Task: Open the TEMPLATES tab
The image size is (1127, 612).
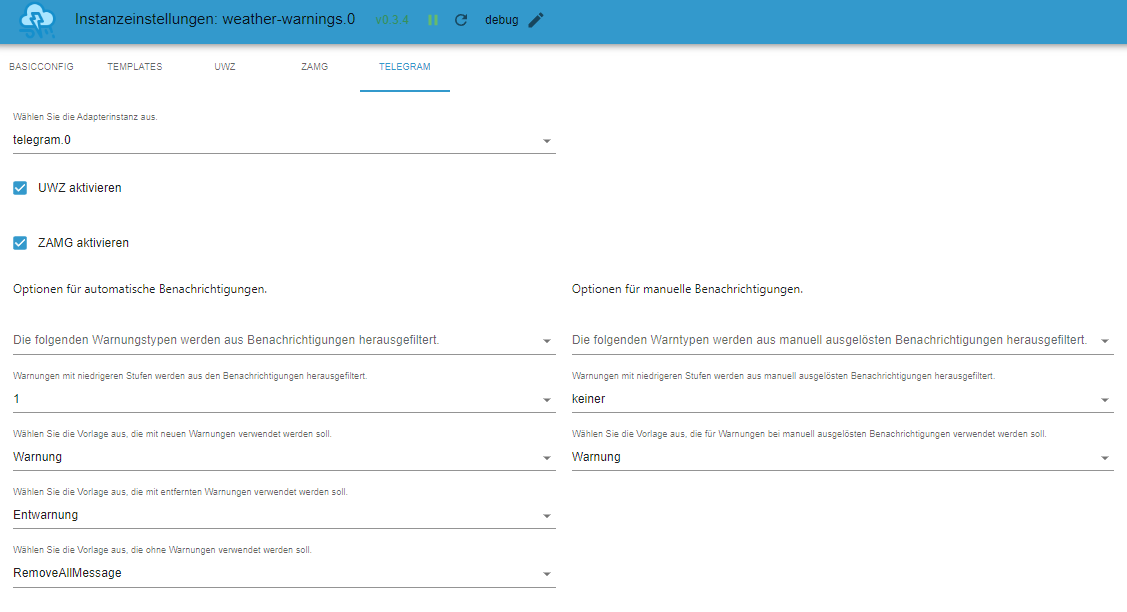Action: tap(134, 67)
